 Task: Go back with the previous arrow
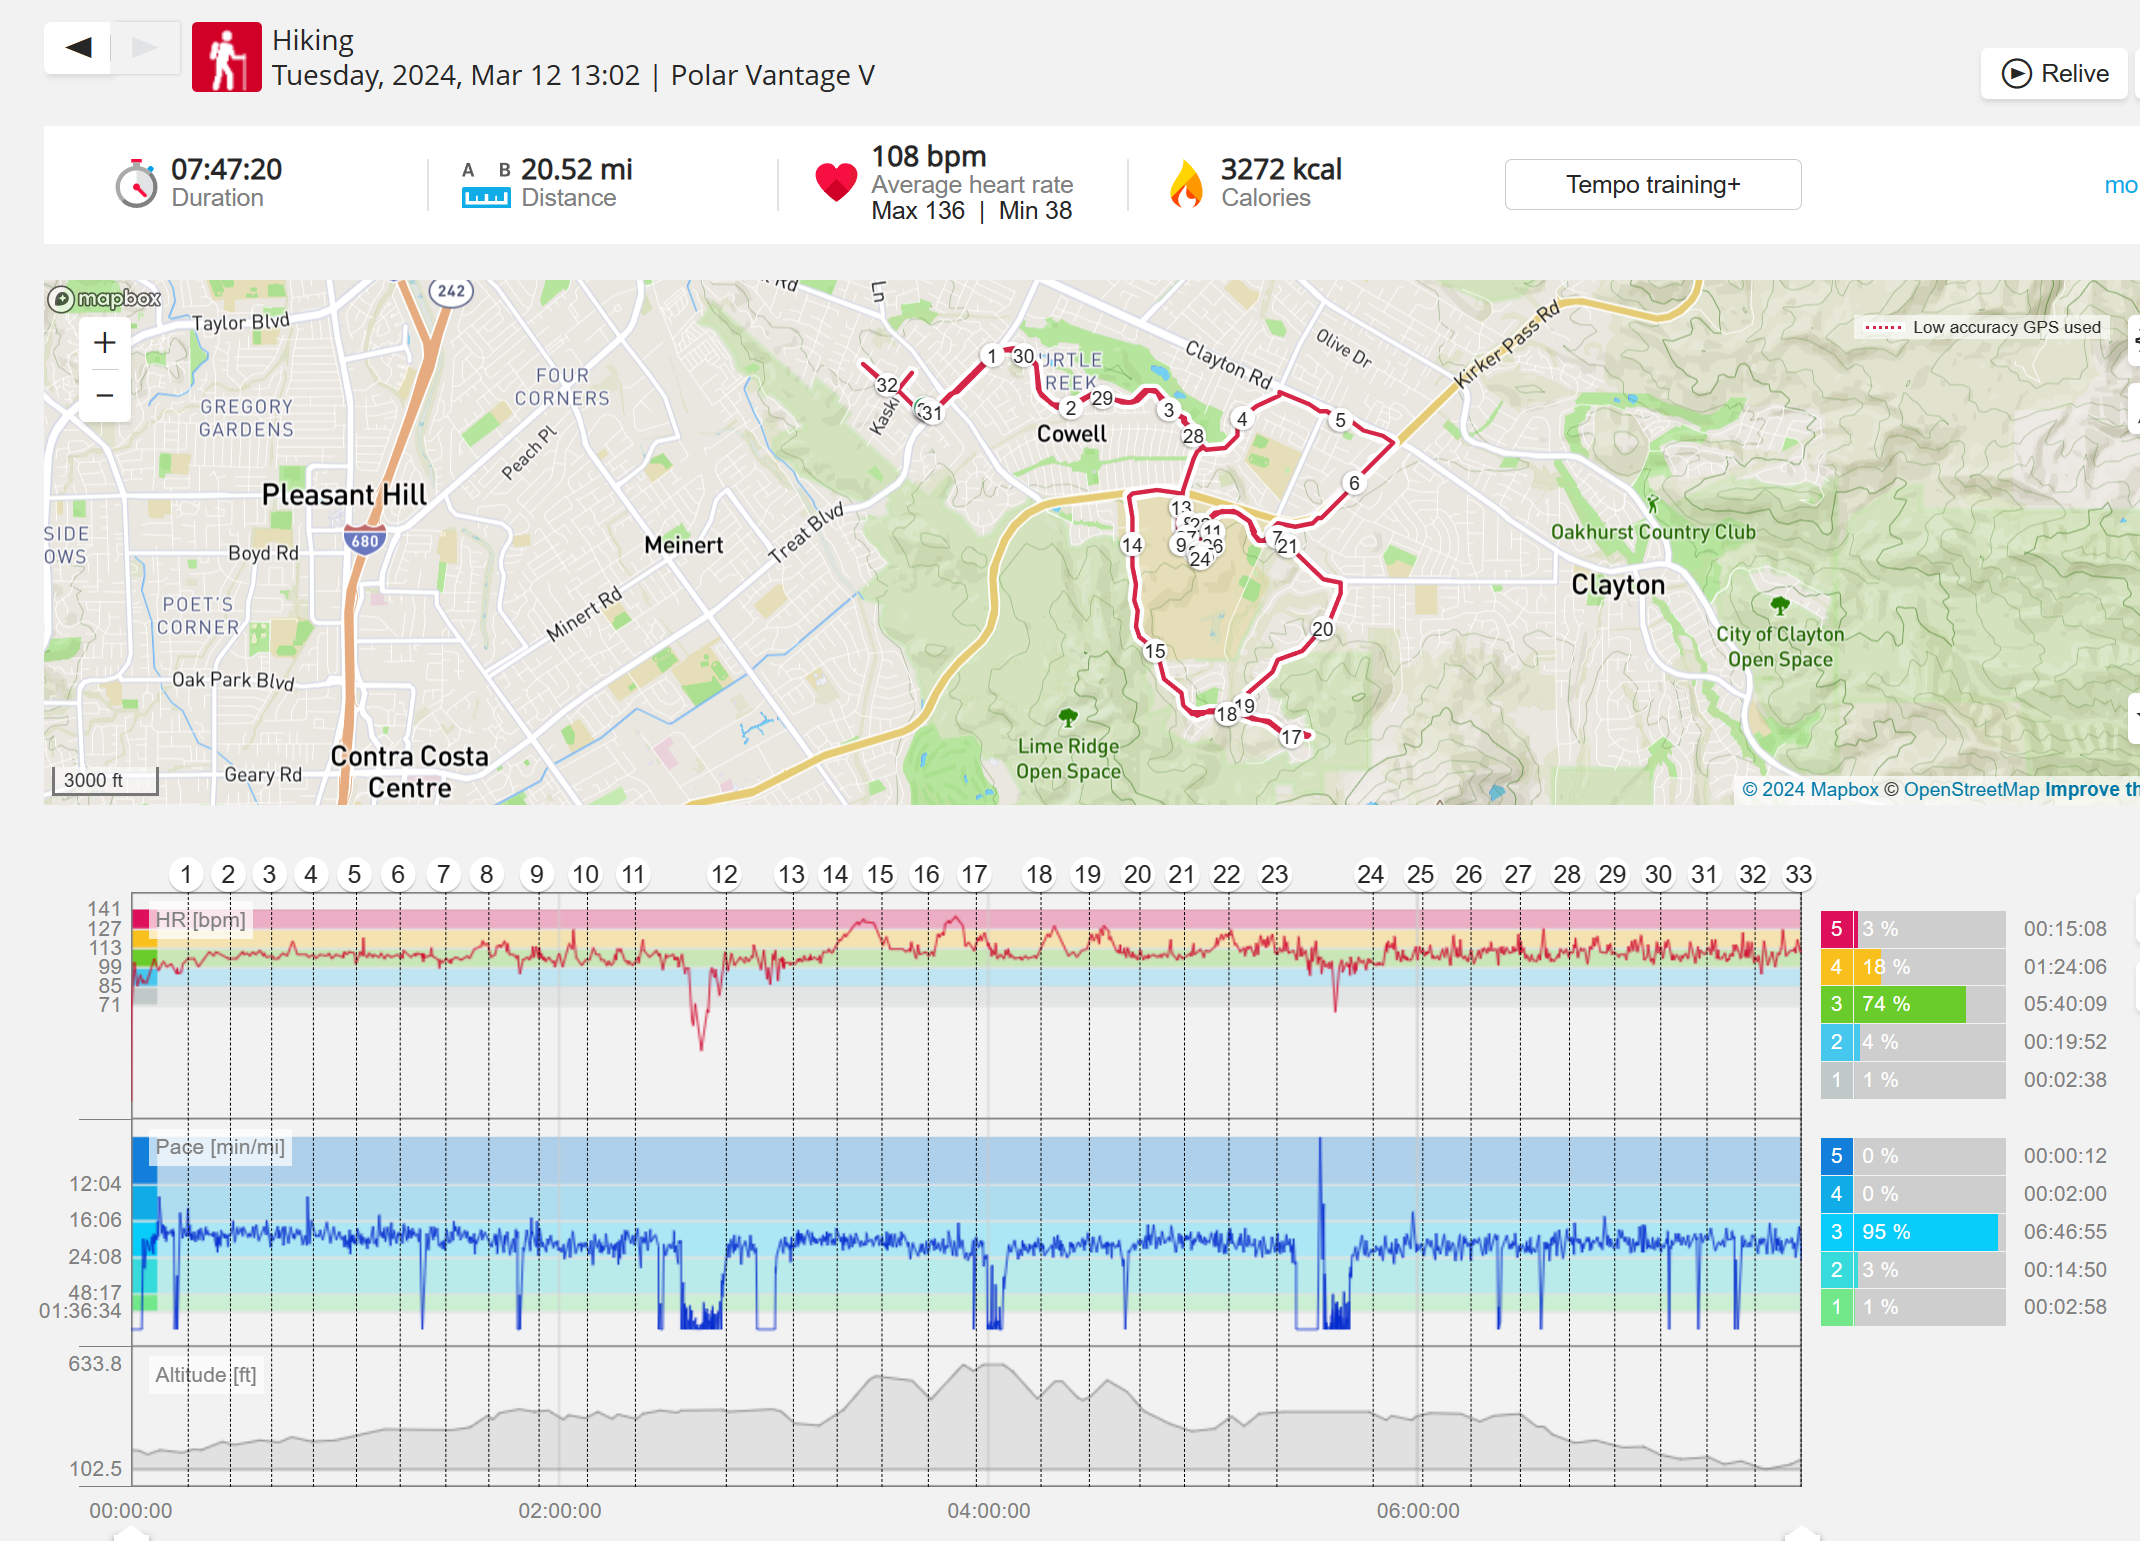pyautogui.click(x=78, y=47)
